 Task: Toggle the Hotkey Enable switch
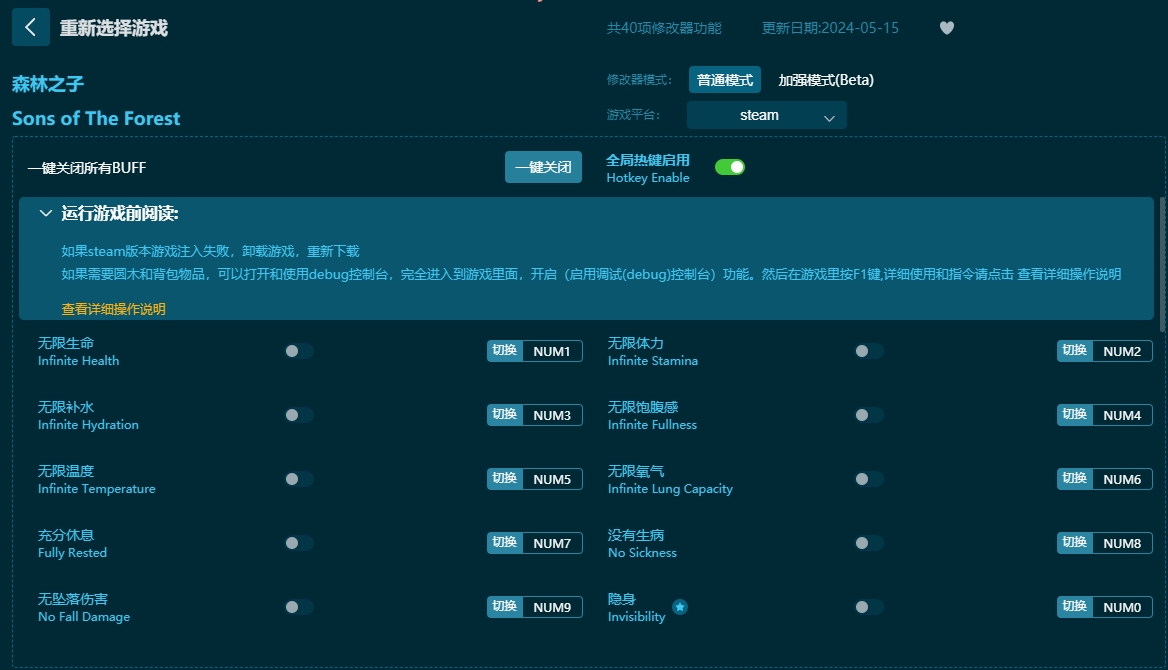tap(729, 167)
